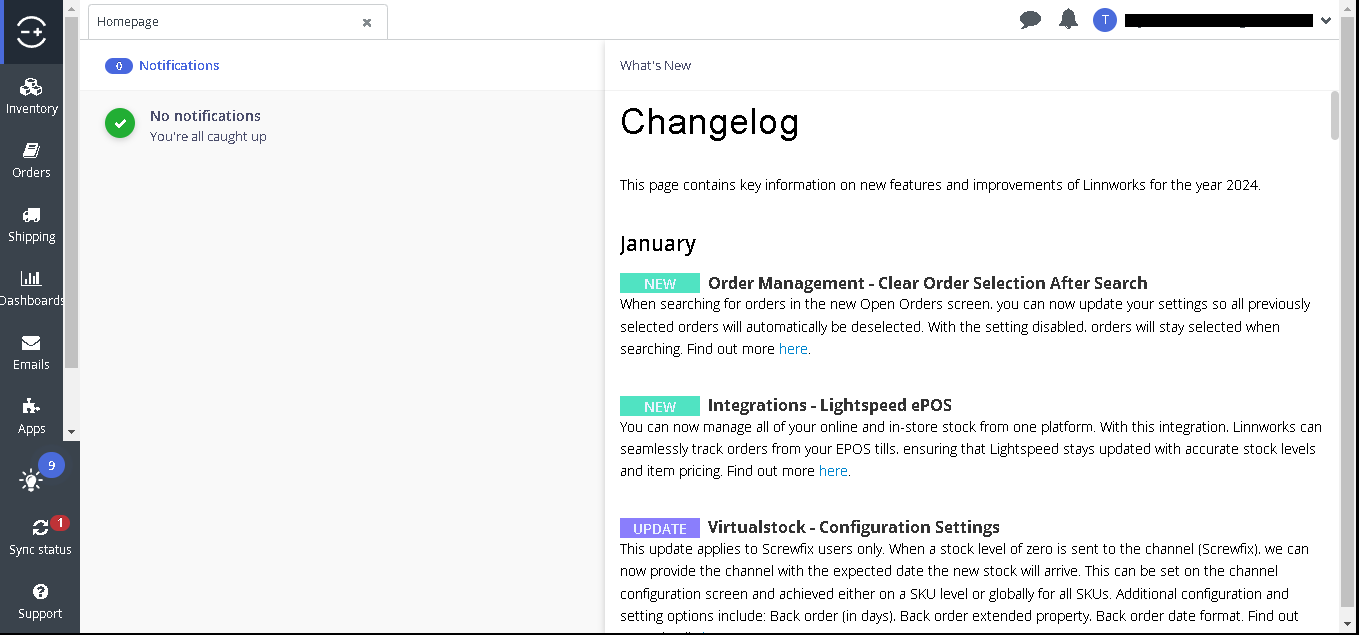Click the sidebar scroll up arrow

pos(71,7)
